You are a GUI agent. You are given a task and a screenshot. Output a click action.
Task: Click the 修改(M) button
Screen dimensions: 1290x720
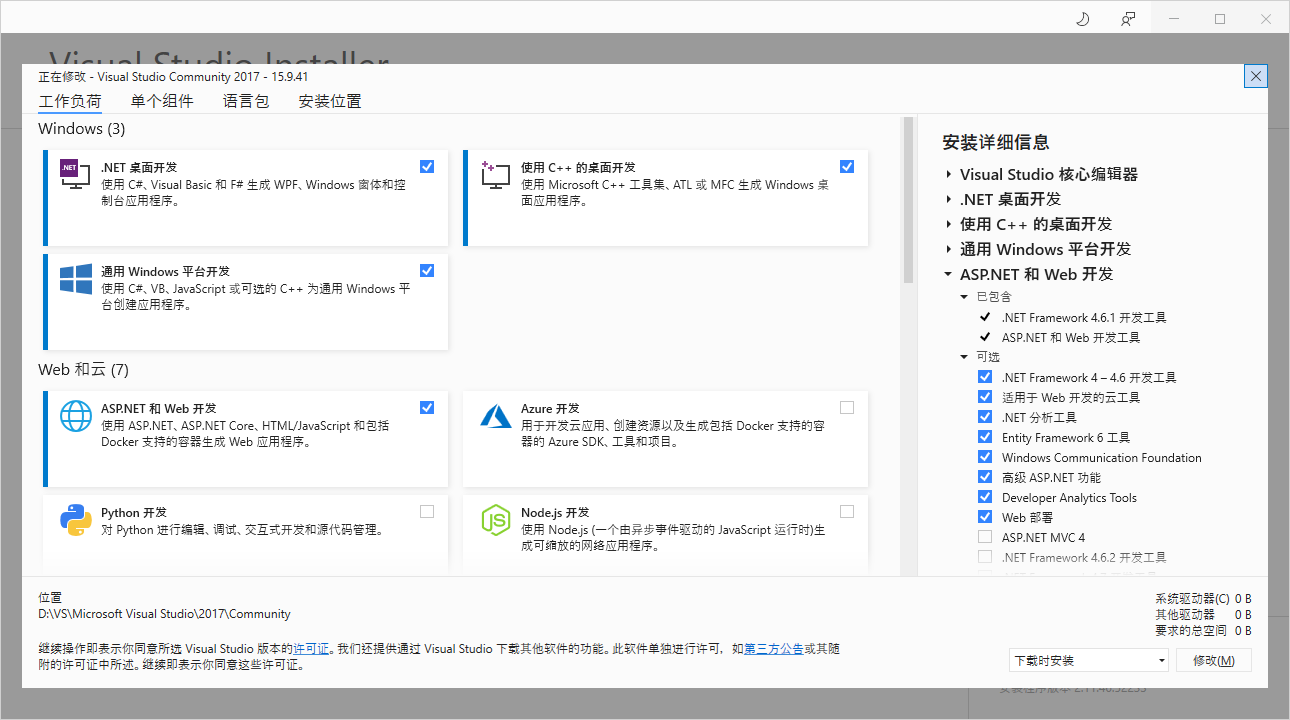(x=1213, y=661)
